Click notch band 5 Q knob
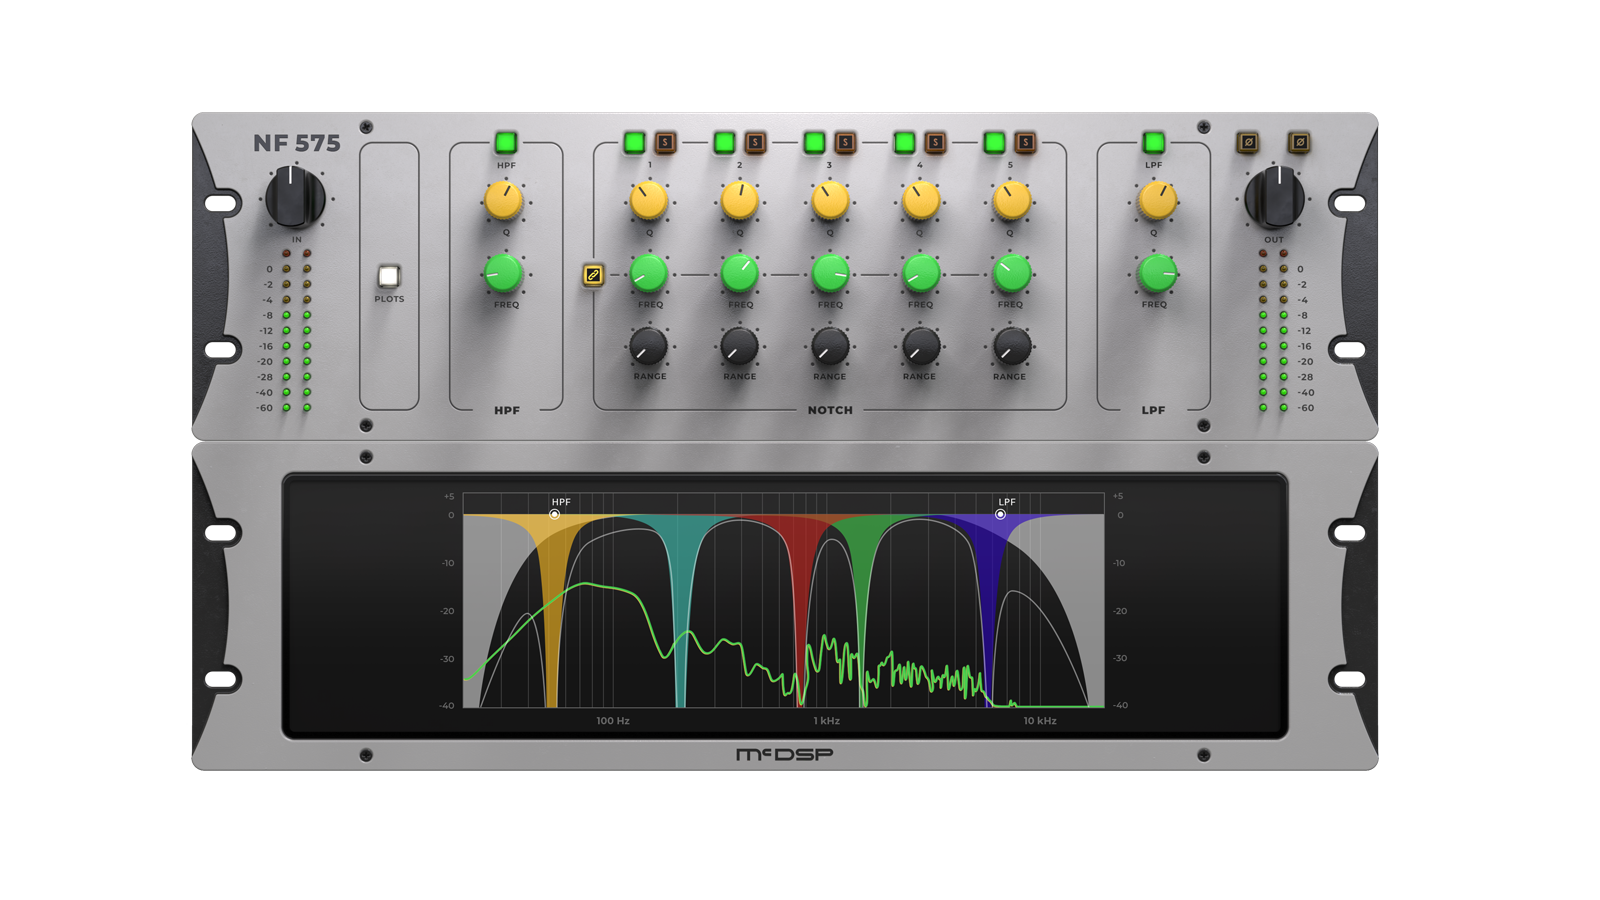 (x=1011, y=200)
